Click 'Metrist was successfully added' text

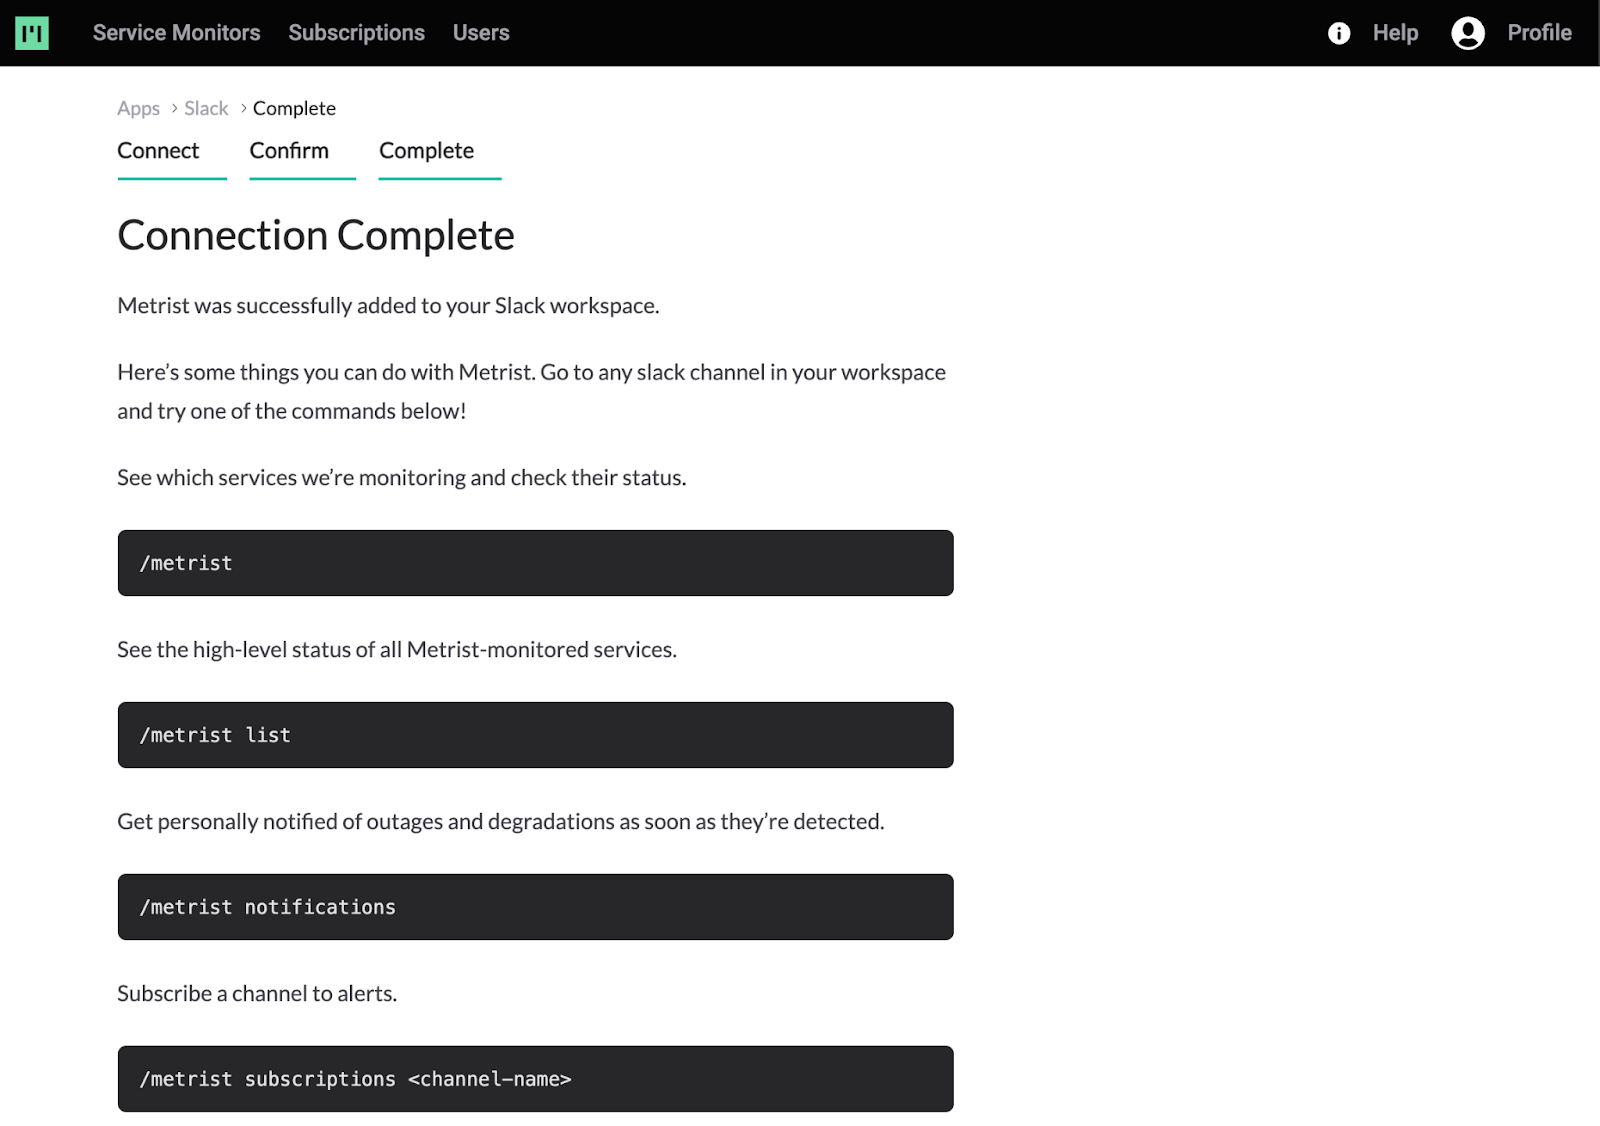[x=388, y=306]
